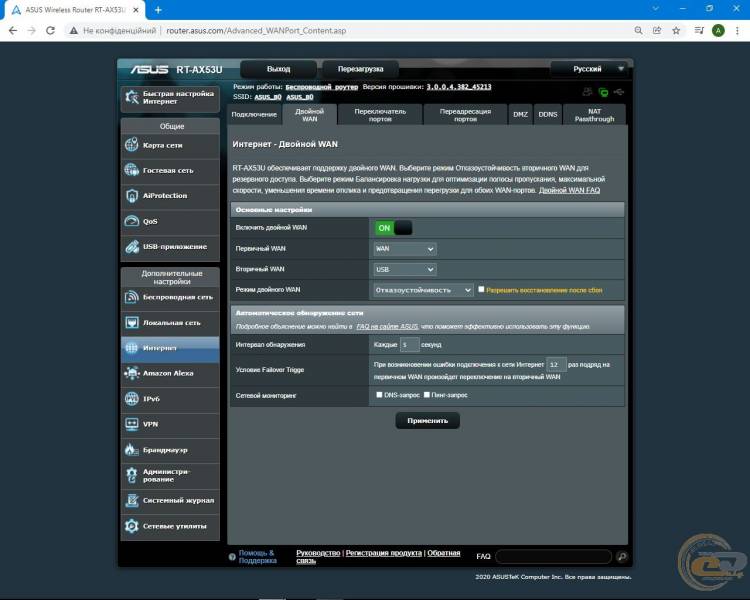Open LAN (Локальная сеть) icon
The image size is (750, 600).
tap(132, 322)
